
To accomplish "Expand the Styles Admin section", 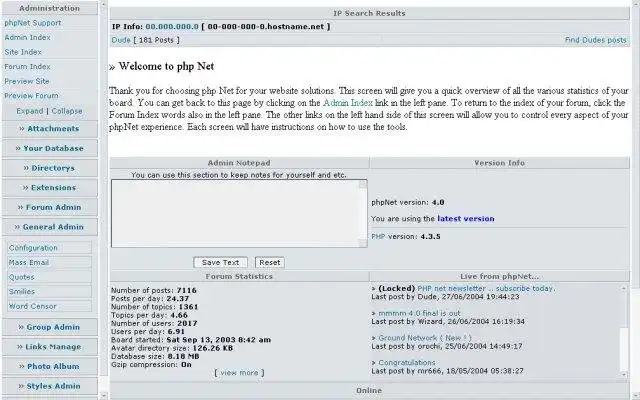I will [x=50, y=386].
